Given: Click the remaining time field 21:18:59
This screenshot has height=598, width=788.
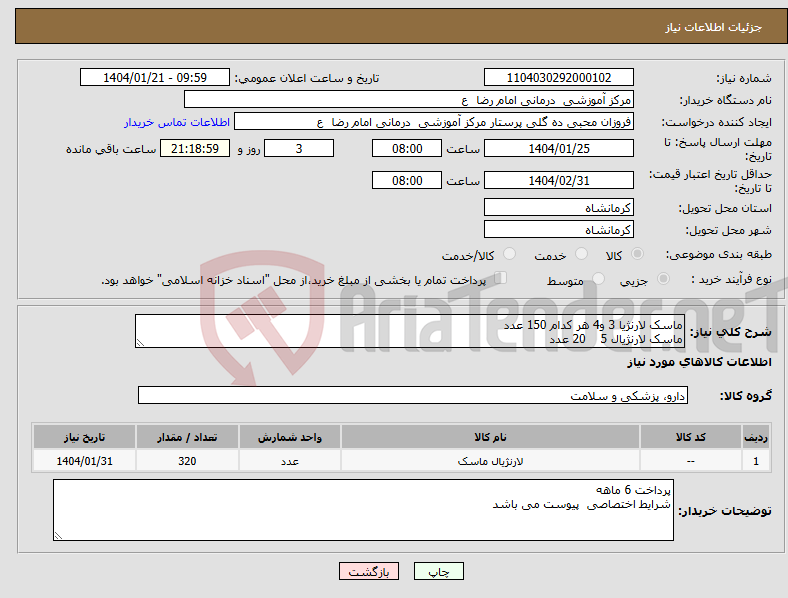Looking at the screenshot, I should pos(195,148).
